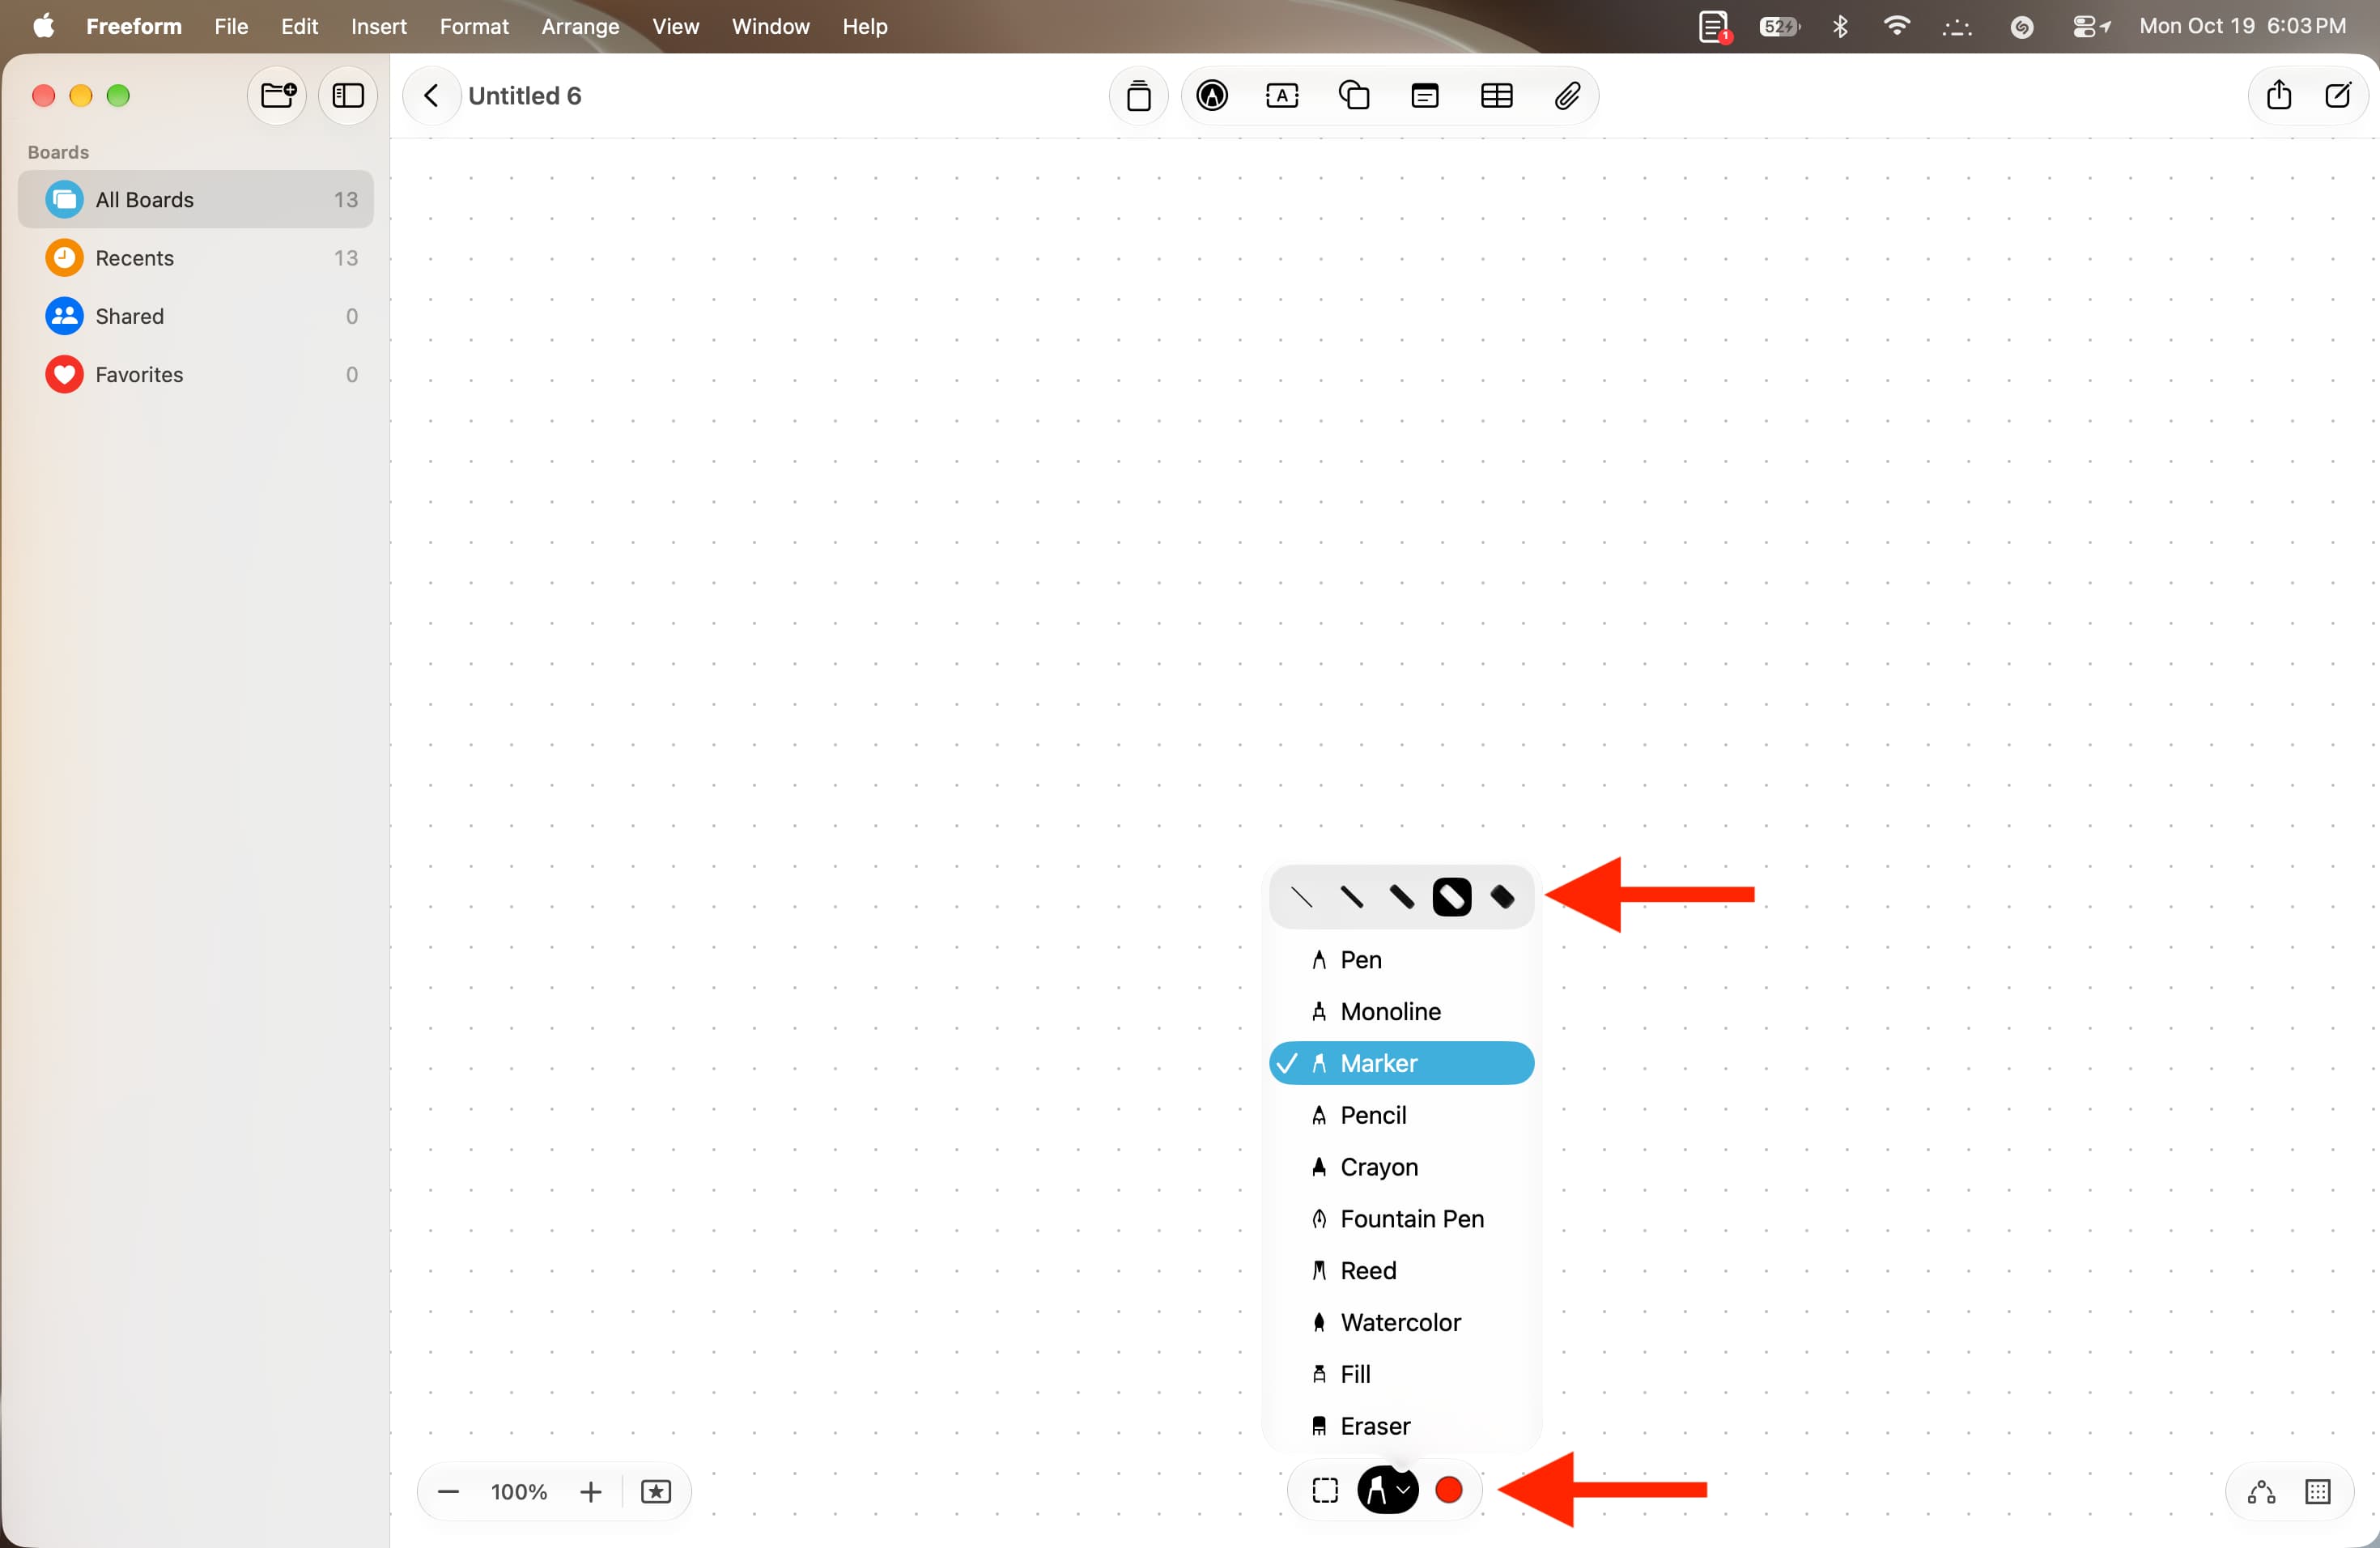Open the drawing tool dropdown chevron
2380x1548 pixels.
click(1404, 1491)
